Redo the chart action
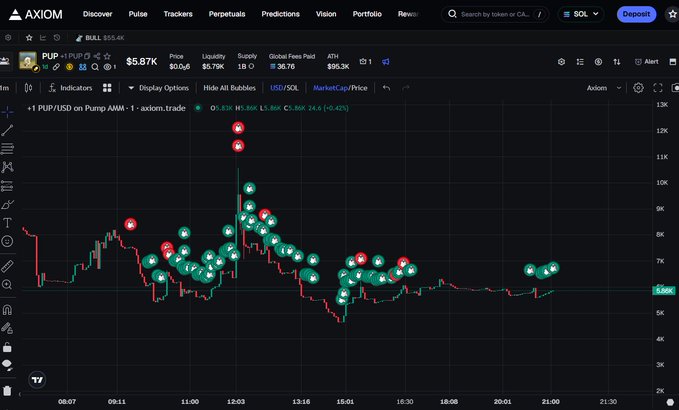Viewport: 679px width, 410px height. 406,88
